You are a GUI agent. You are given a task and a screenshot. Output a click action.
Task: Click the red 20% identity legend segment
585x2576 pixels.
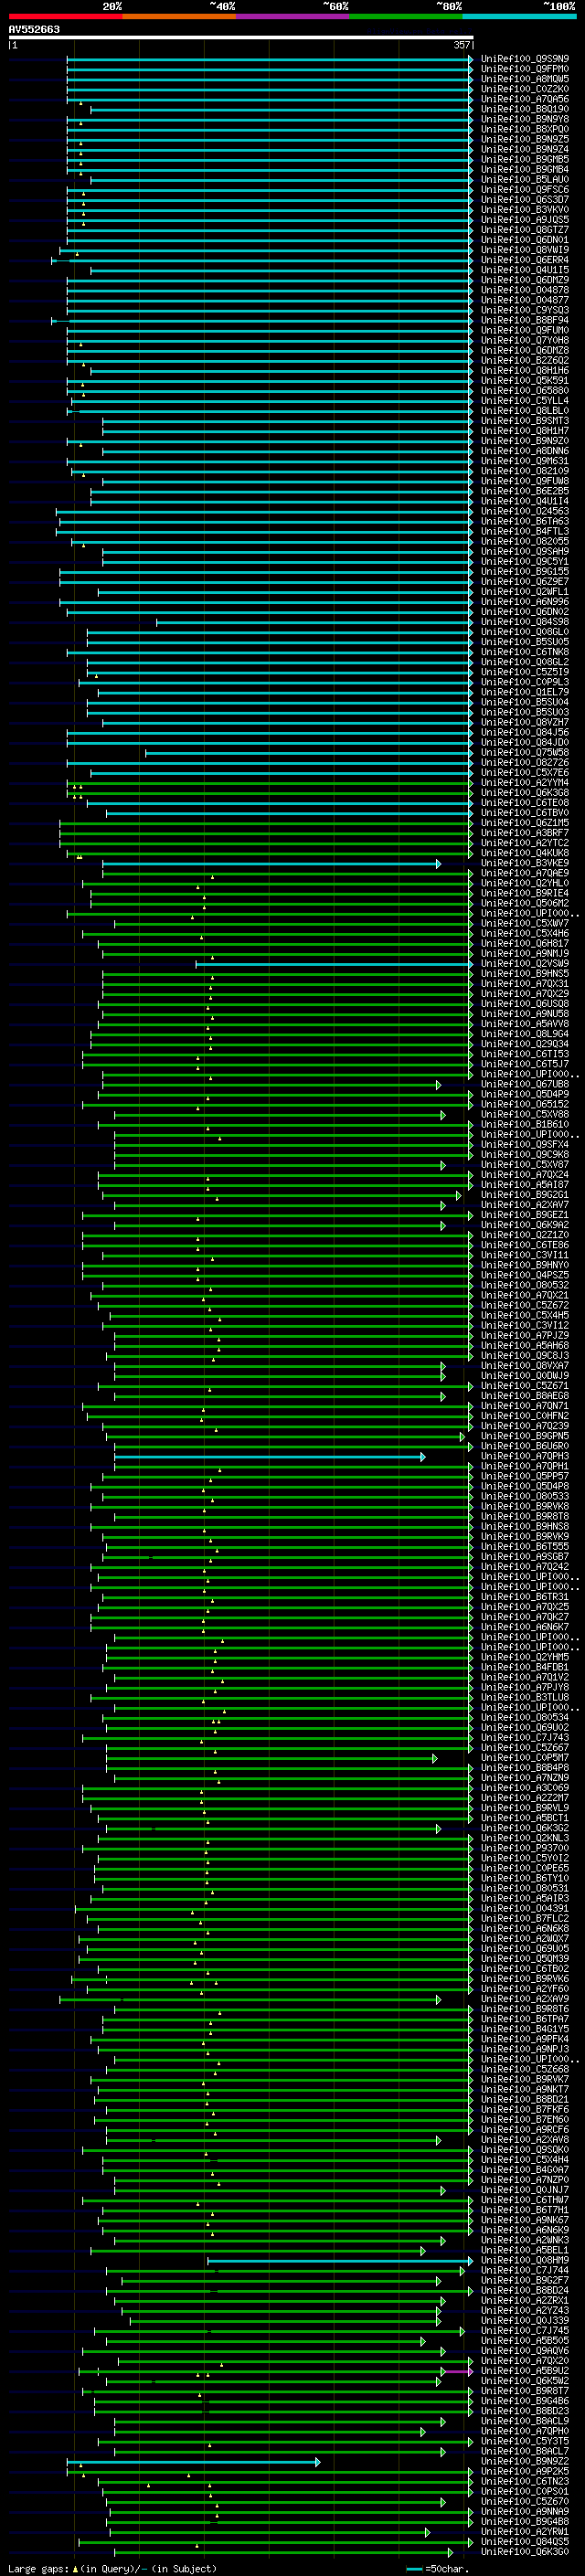(x=66, y=16)
